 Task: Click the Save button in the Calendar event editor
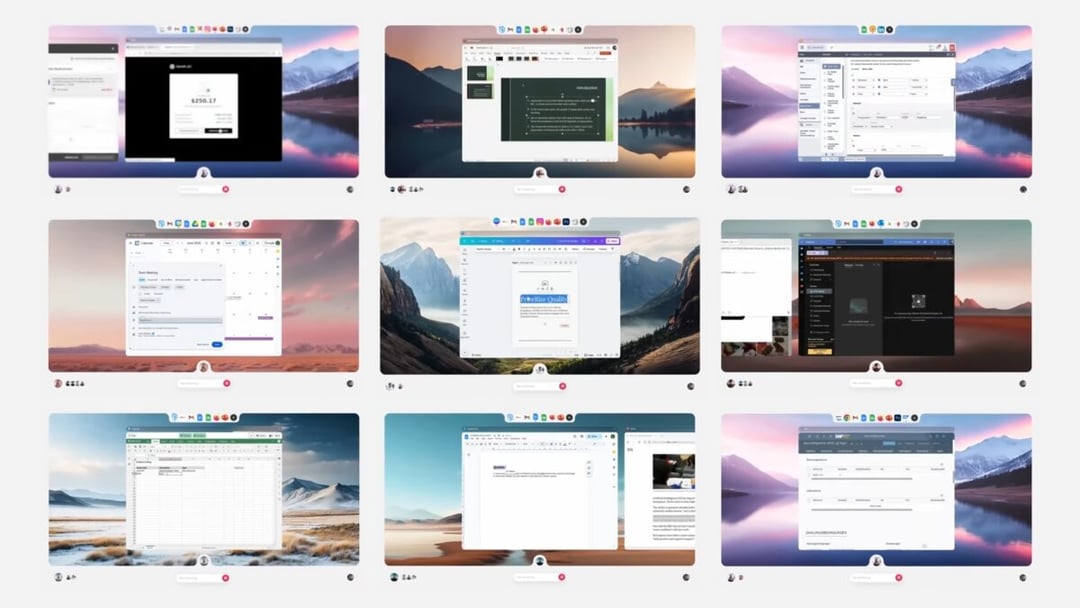[218, 344]
